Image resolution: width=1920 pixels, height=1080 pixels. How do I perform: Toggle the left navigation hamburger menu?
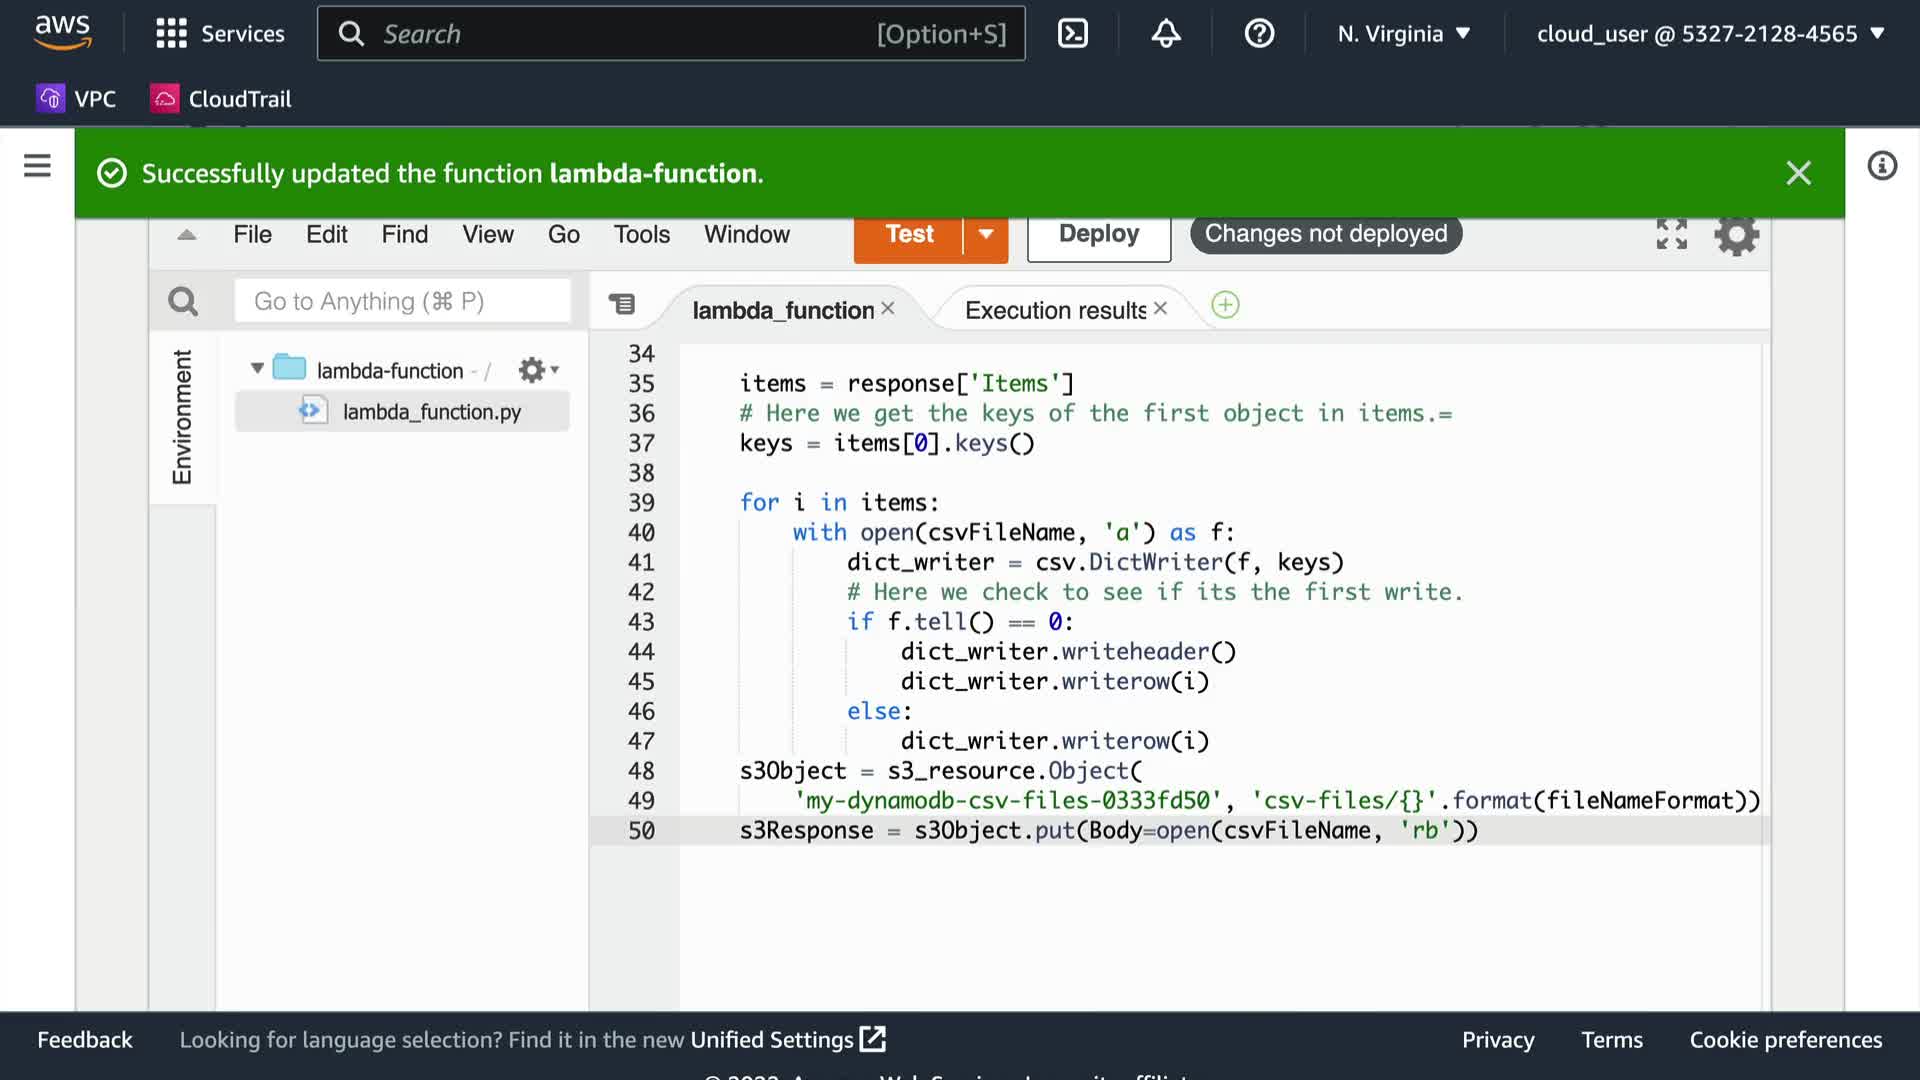[37, 166]
